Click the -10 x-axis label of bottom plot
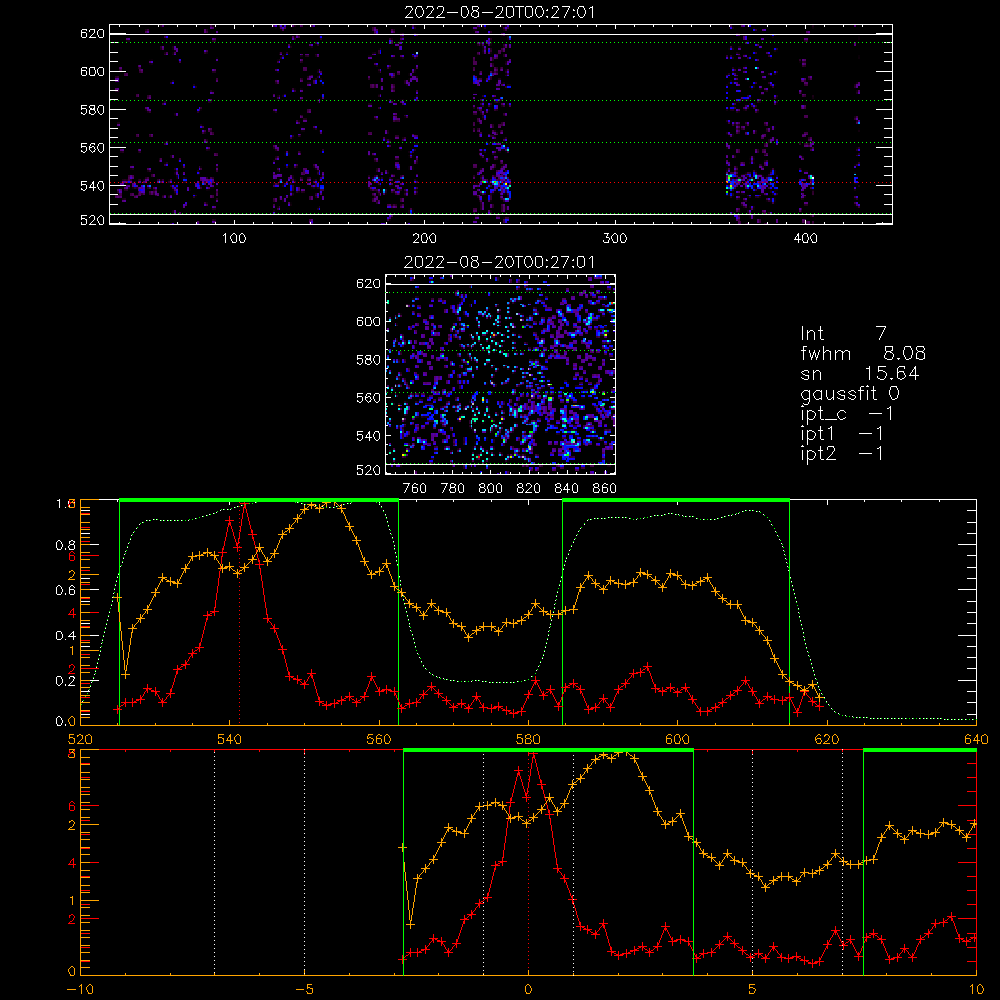 tap(80, 990)
